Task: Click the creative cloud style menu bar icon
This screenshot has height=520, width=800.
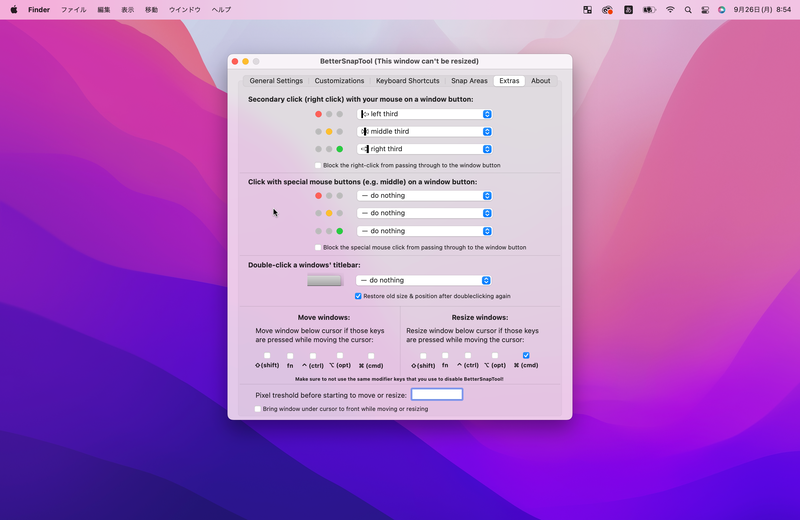Action: coord(607,10)
